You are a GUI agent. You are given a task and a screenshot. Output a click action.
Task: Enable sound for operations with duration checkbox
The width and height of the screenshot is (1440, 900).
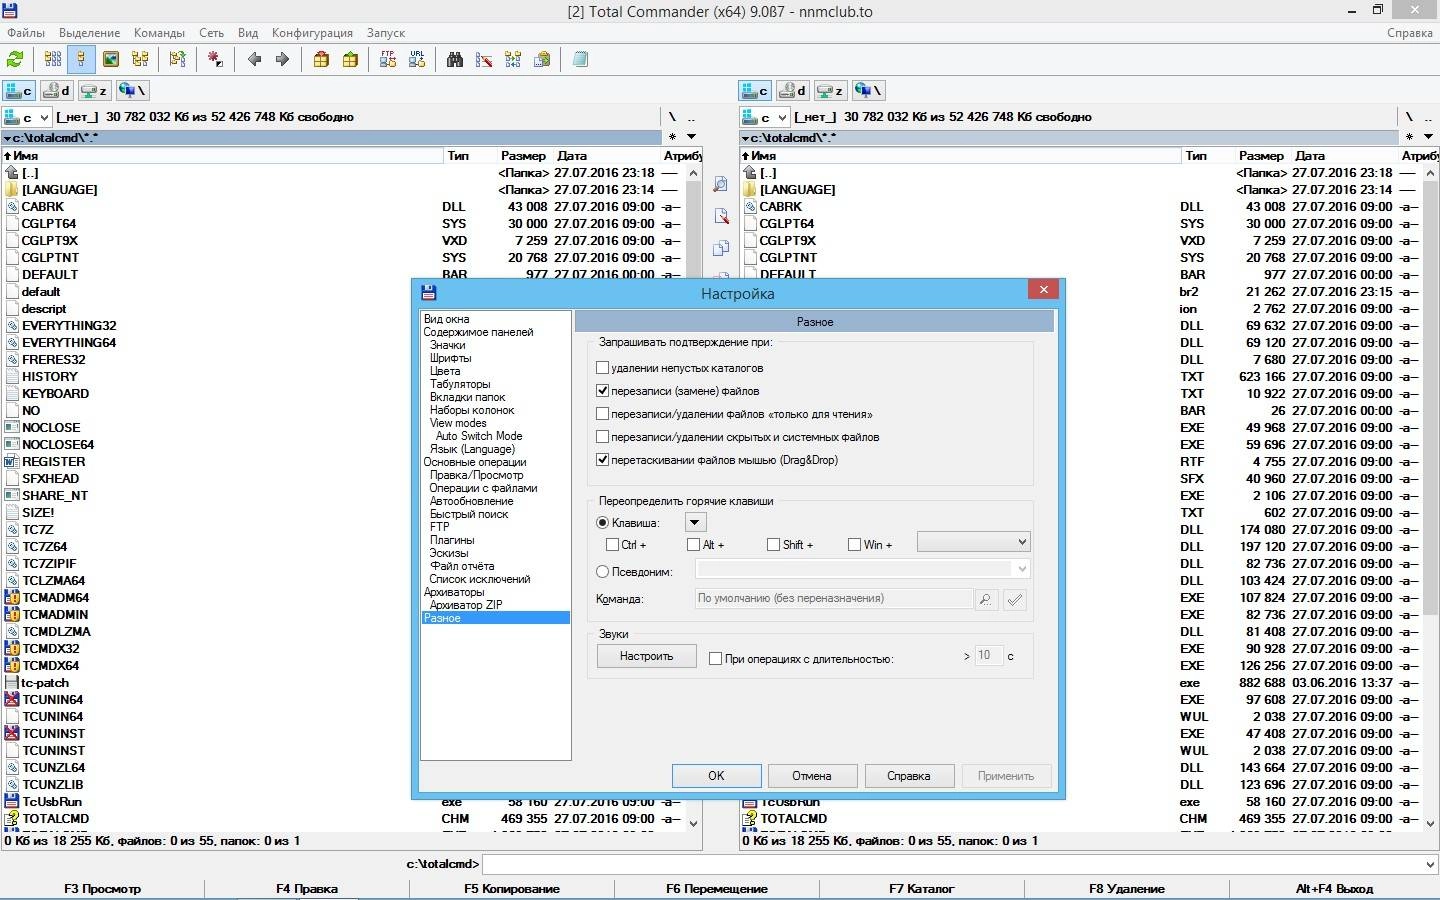coord(715,658)
